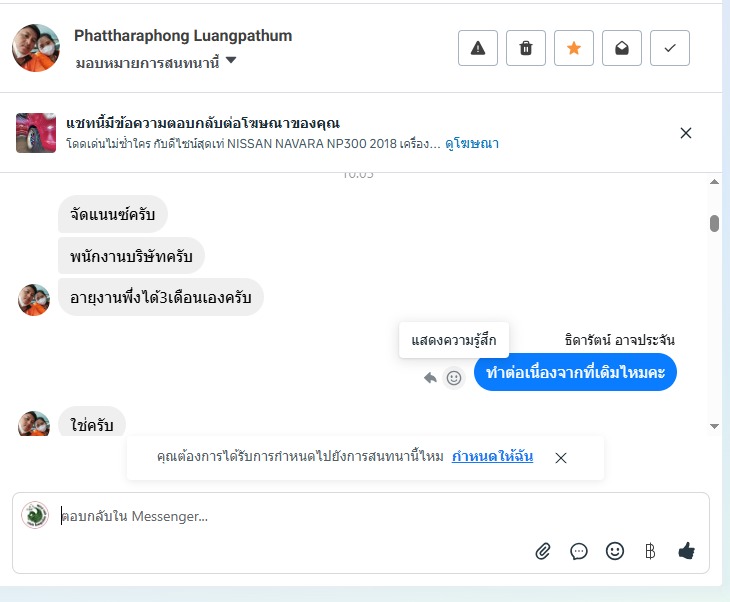
Task: Click the chat vertical scrollbar thumb
Action: pyautogui.click(x=714, y=224)
